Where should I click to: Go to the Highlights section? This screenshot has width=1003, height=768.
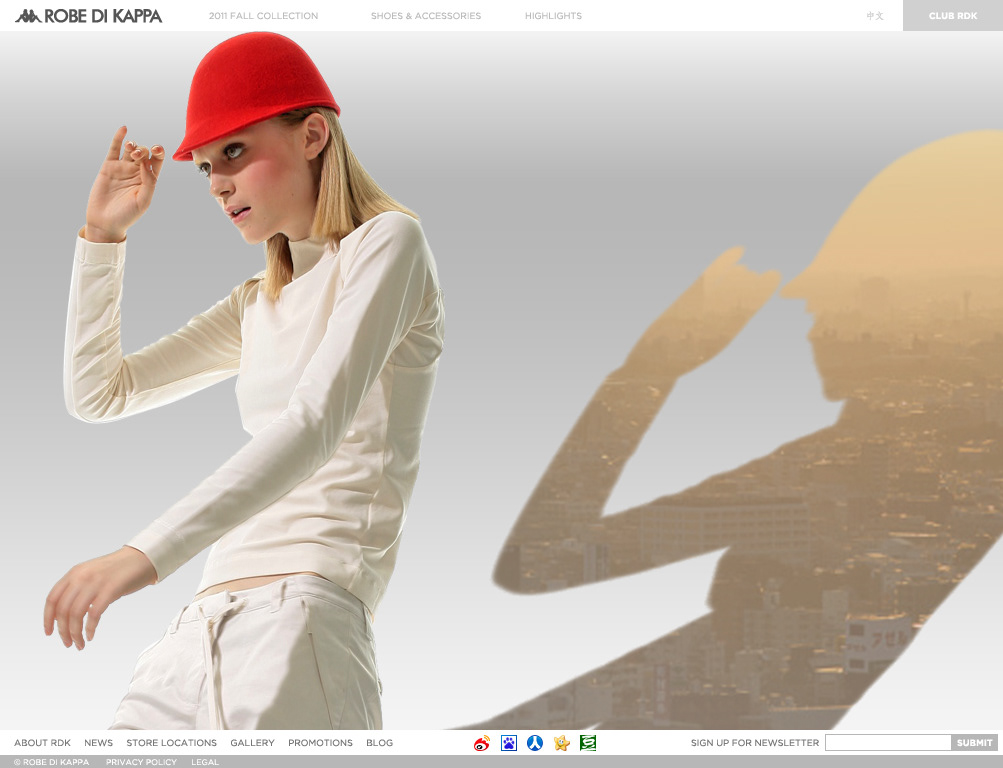pos(553,16)
